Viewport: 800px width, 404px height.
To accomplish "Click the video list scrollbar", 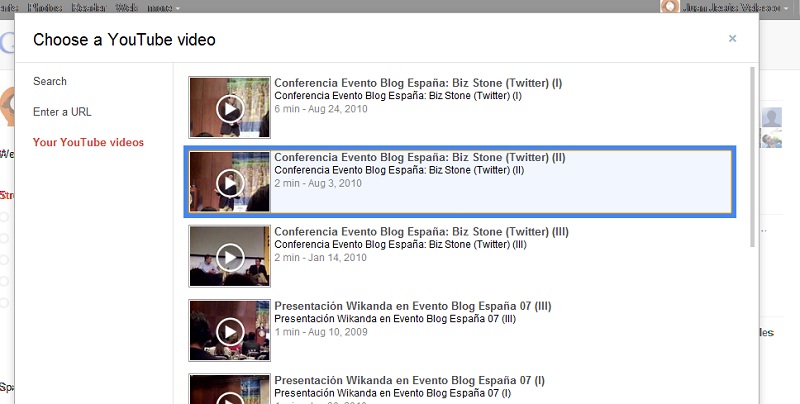I will tap(753, 157).
